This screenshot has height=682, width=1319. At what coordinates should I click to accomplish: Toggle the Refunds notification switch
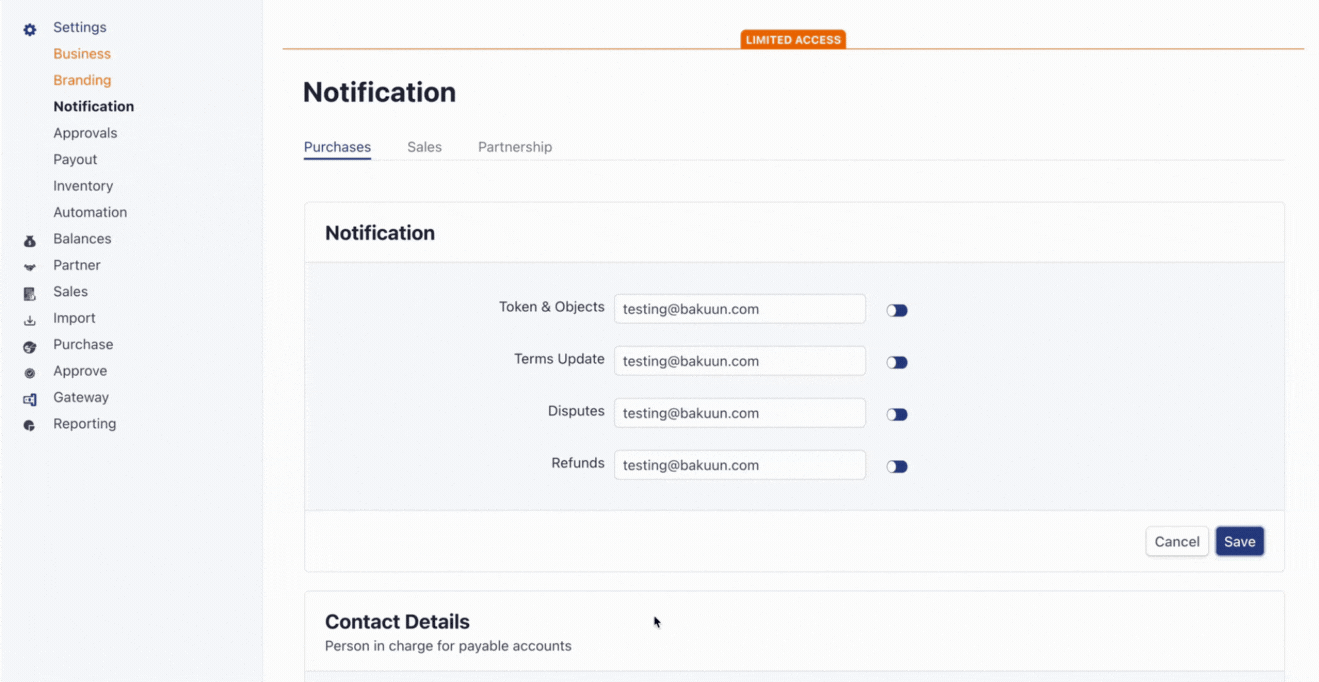[x=896, y=465]
